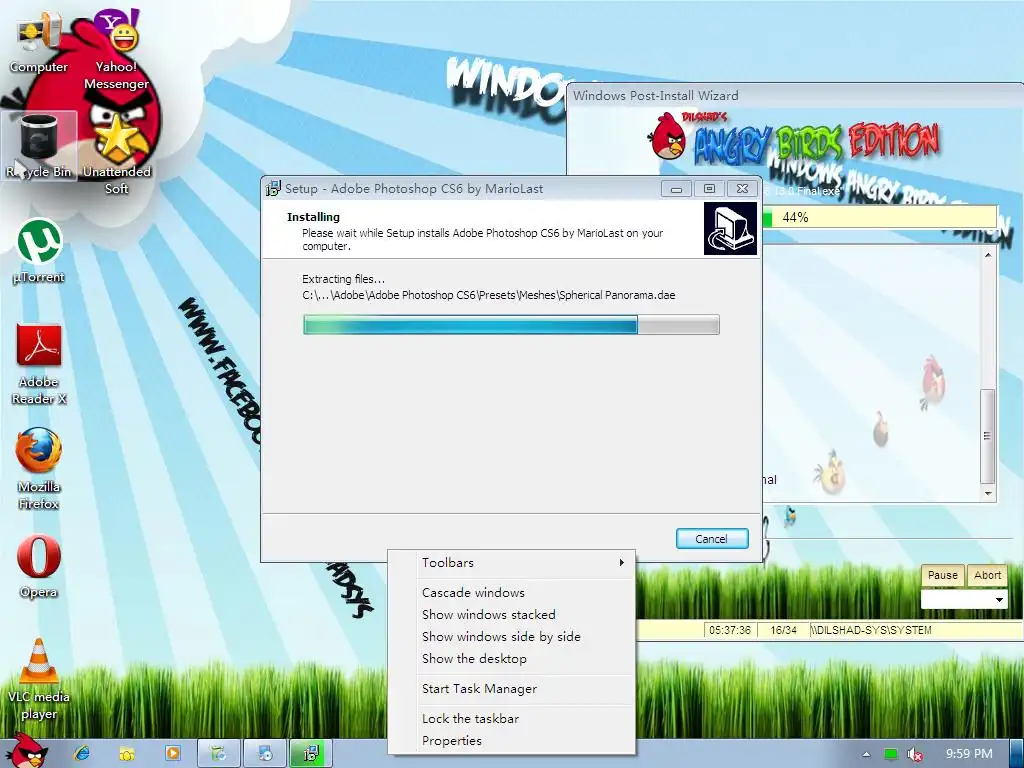Open the Opera browser shortcut

pyautogui.click(x=39, y=567)
